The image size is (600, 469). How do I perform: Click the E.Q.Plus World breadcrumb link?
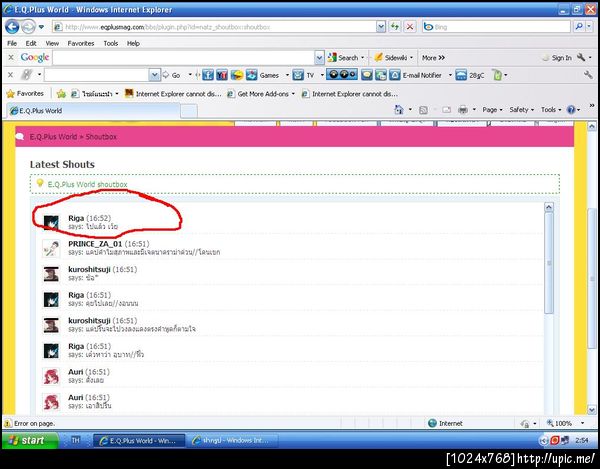(53, 137)
